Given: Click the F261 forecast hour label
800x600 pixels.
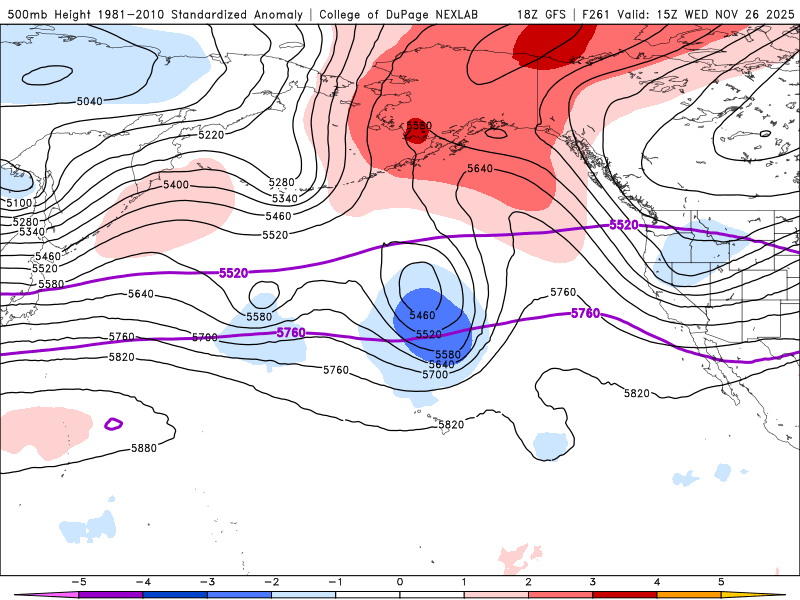Looking at the screenshot, I should 596,14.
